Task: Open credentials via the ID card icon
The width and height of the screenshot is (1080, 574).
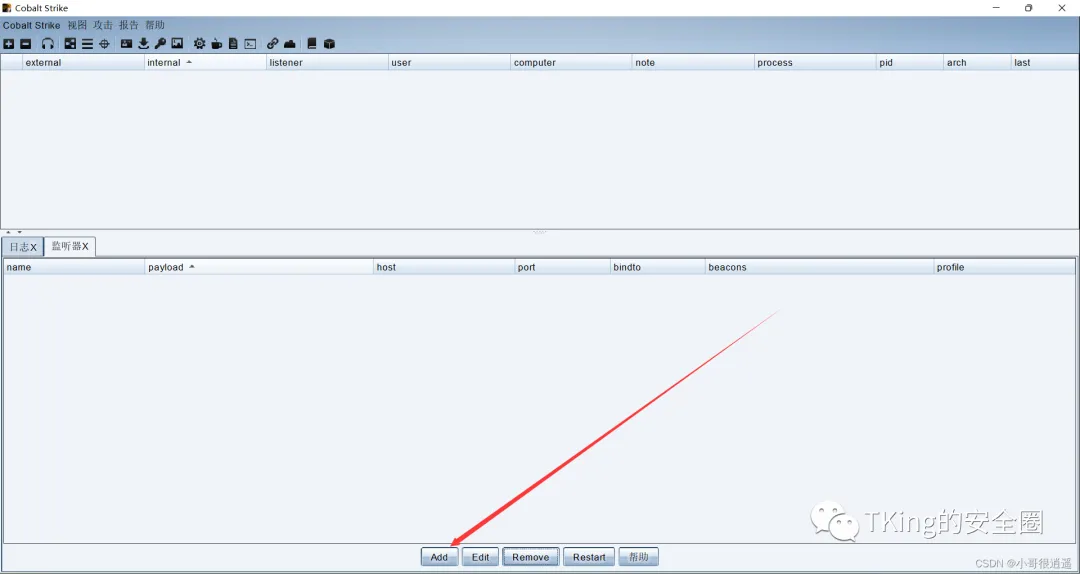Action: [x=127, y=43]
